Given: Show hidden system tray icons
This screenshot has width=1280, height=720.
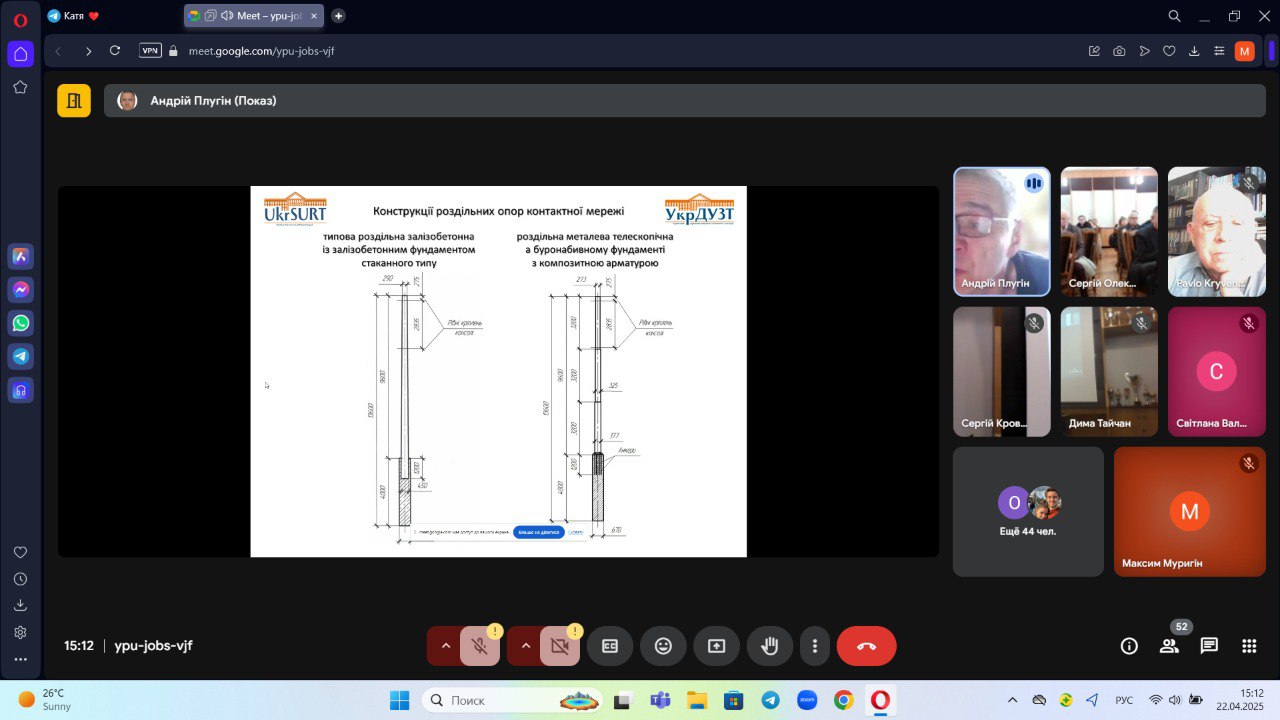Looking at the screenshot, I should click(1012, 700).
